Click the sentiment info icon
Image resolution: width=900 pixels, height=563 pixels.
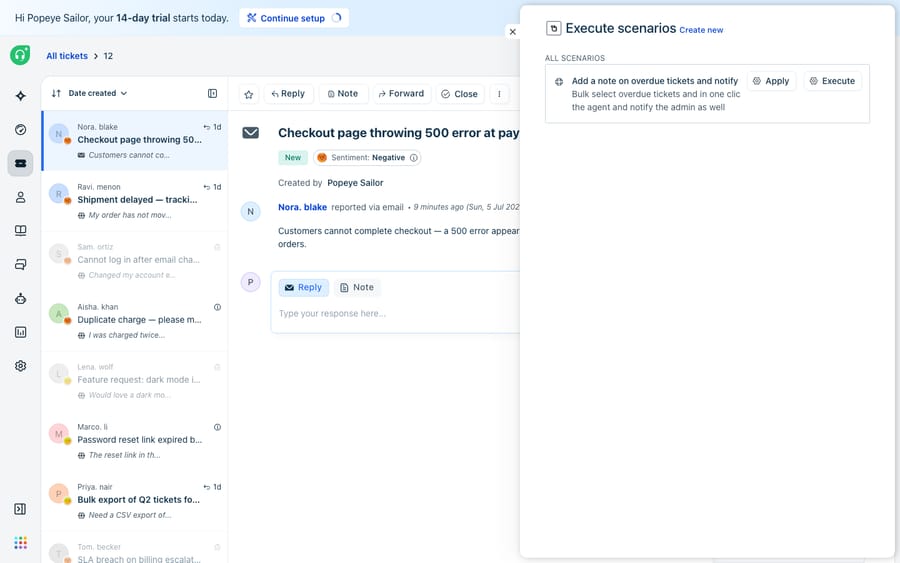click(x=414, y=158)
